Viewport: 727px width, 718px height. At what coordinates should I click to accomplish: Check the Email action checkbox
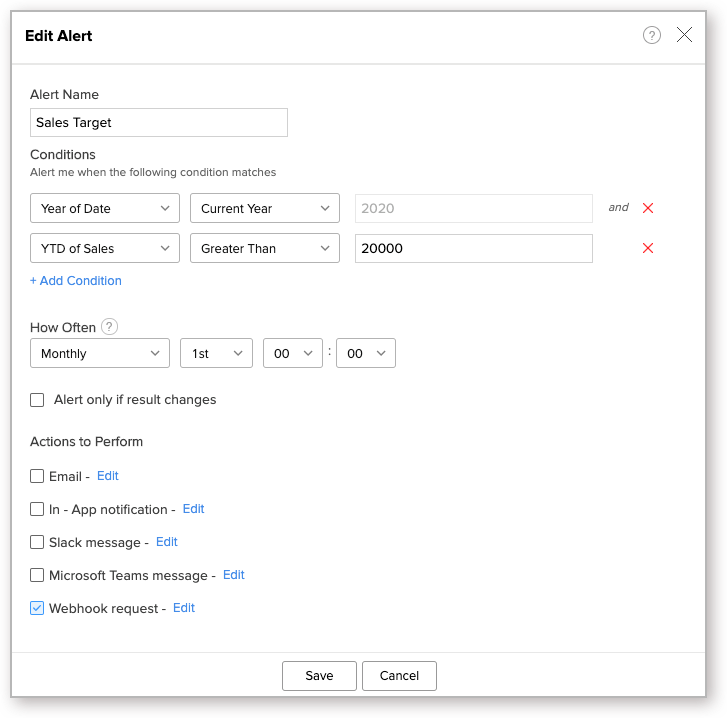(37, 477)
